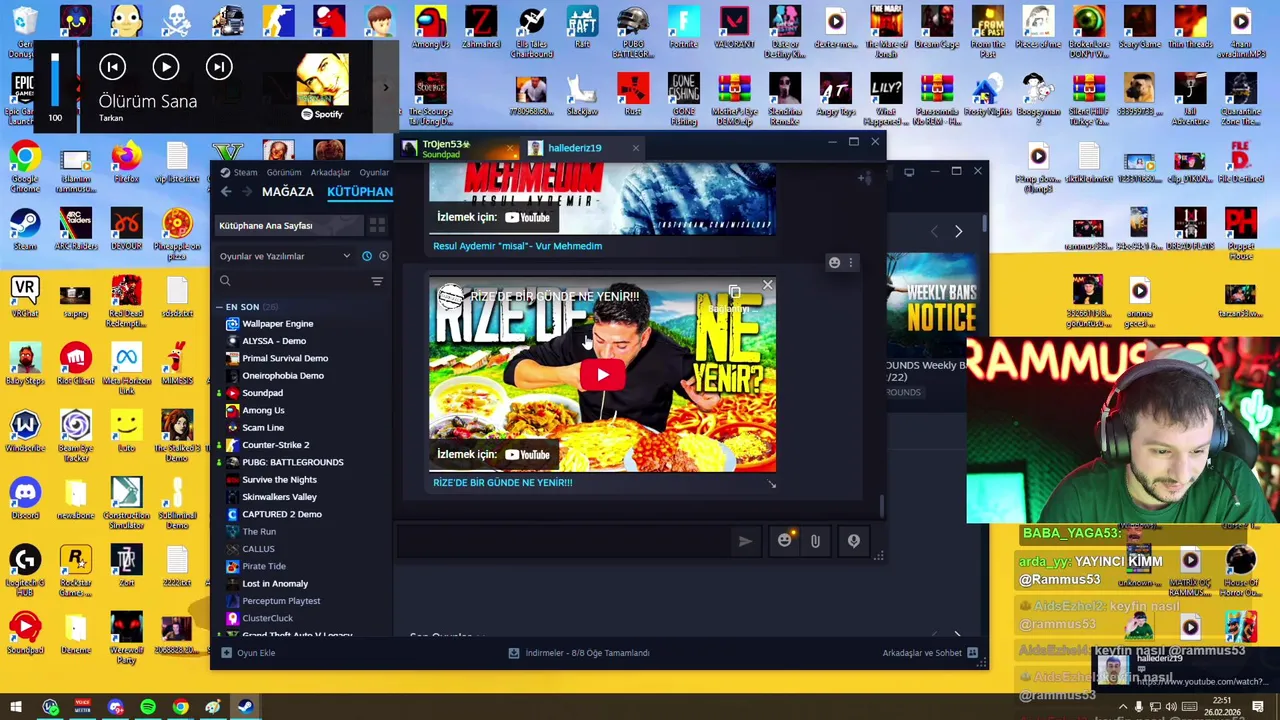Close the Tr0jen53 chat tab

click(x=511, y=151)
